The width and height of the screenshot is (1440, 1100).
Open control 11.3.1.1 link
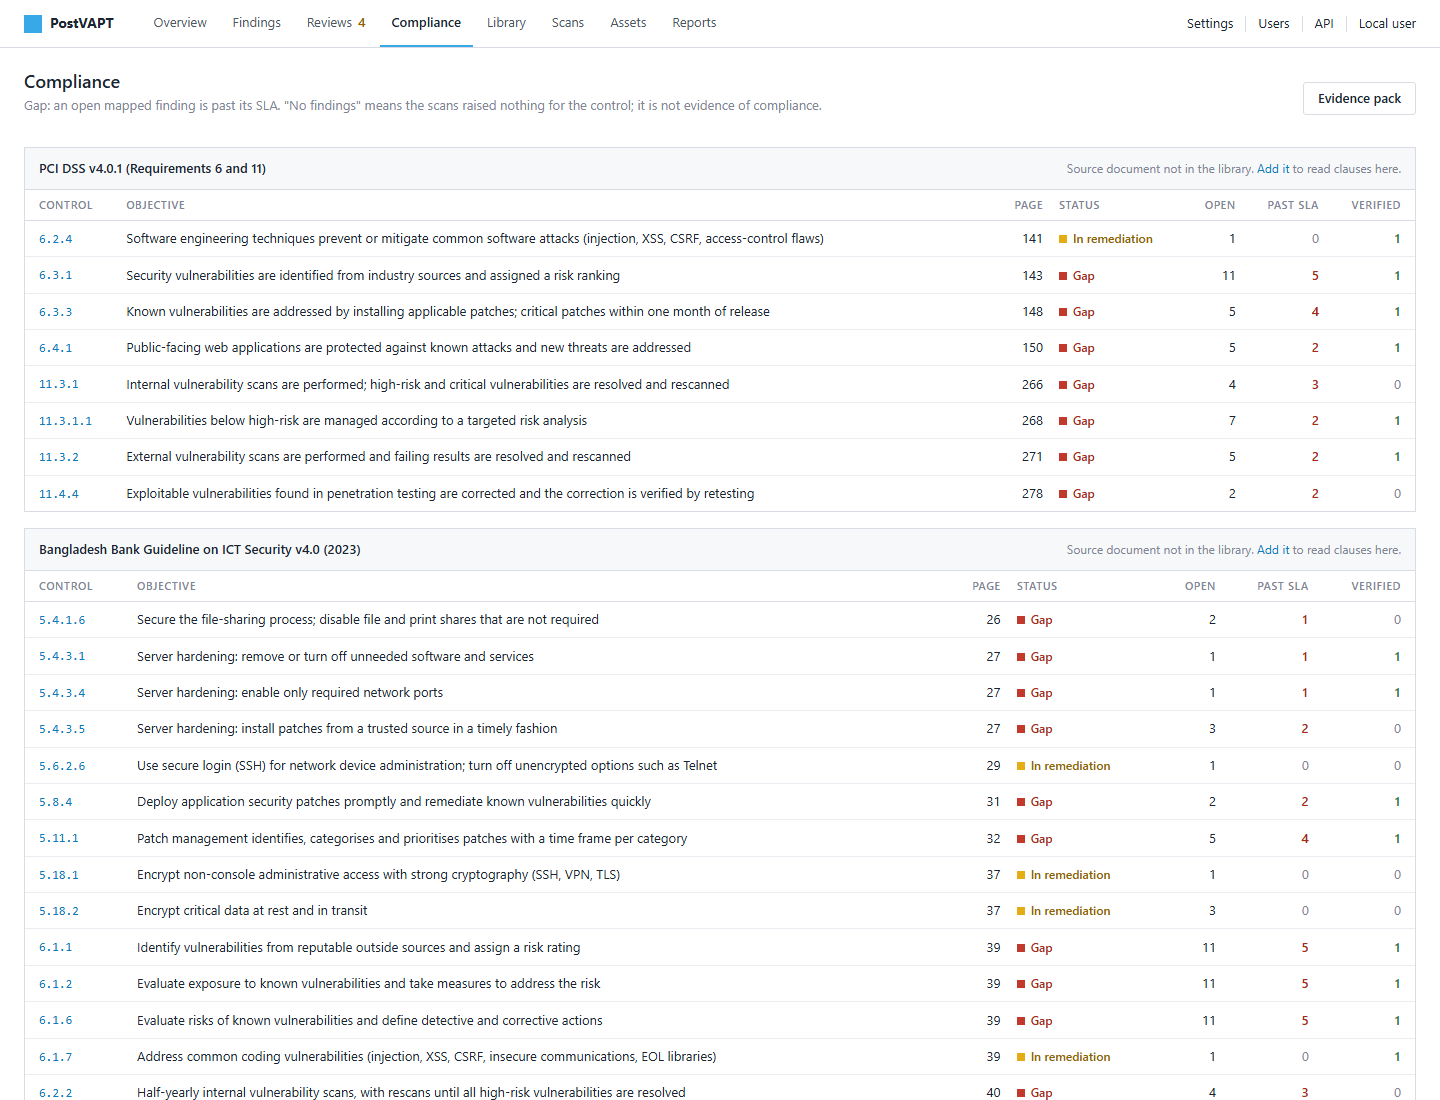(x=65, y=421)
